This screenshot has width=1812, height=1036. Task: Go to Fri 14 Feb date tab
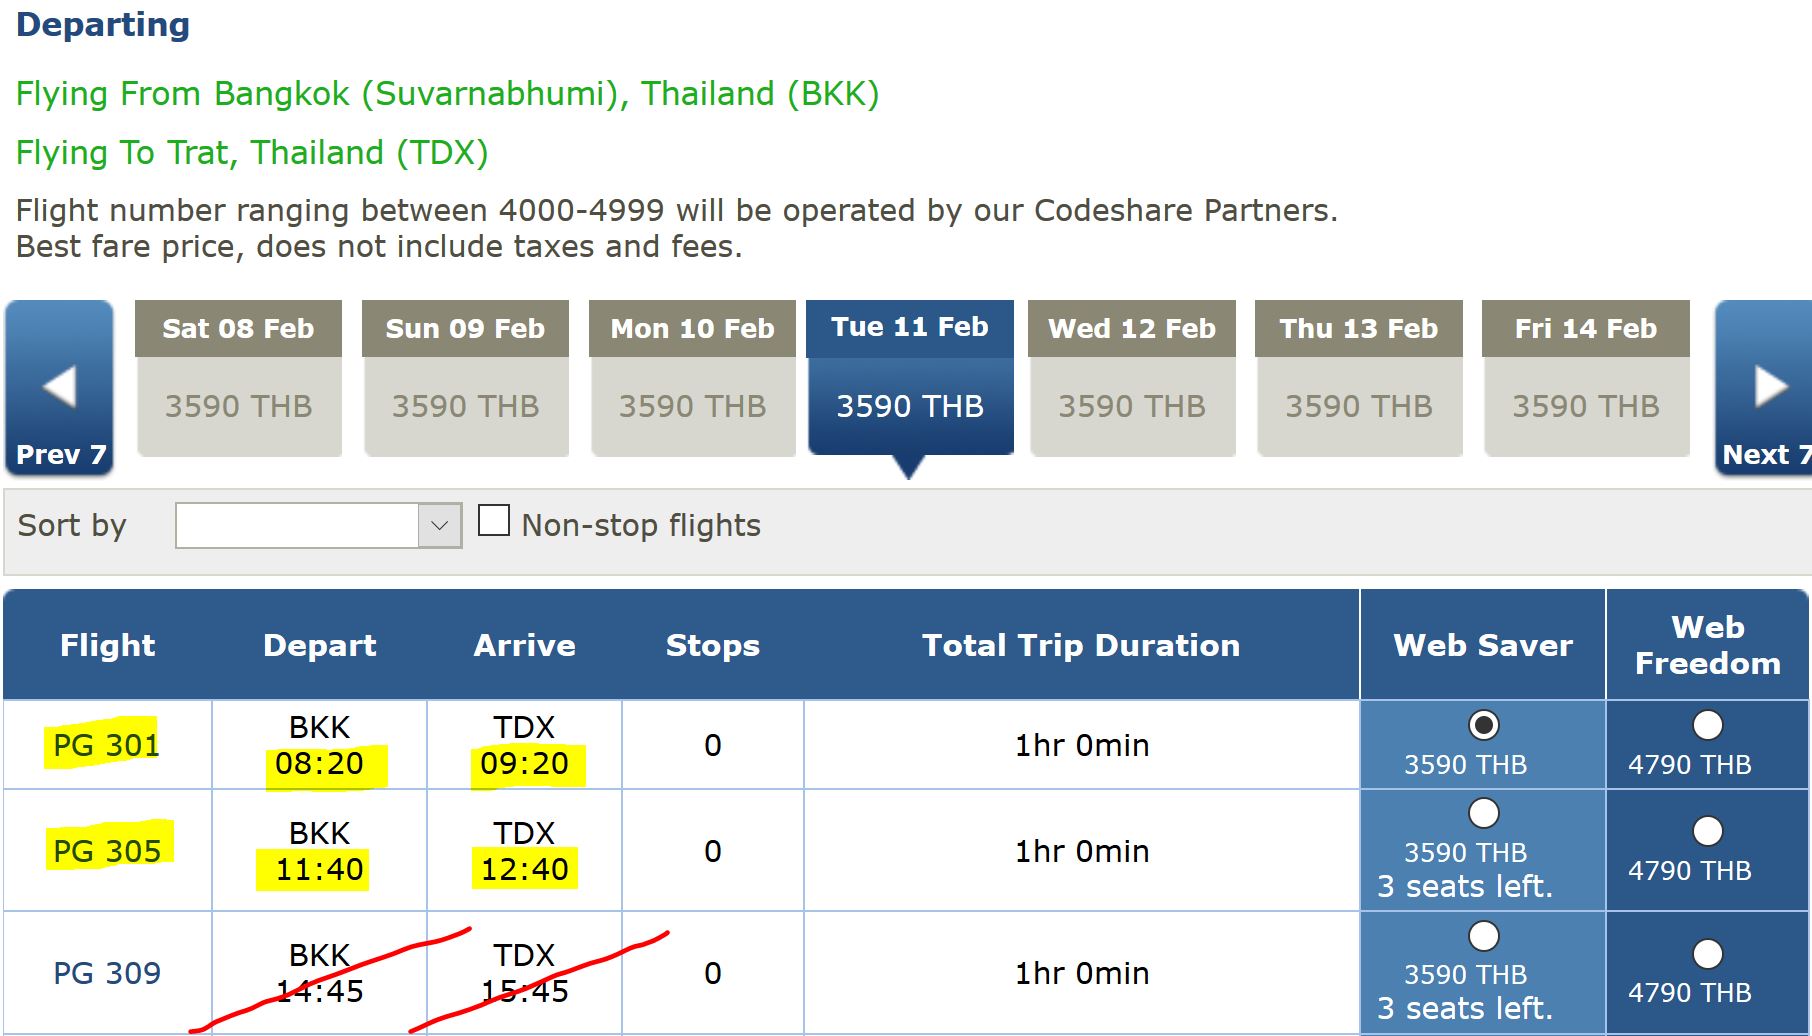click(x=1586, y=379)
